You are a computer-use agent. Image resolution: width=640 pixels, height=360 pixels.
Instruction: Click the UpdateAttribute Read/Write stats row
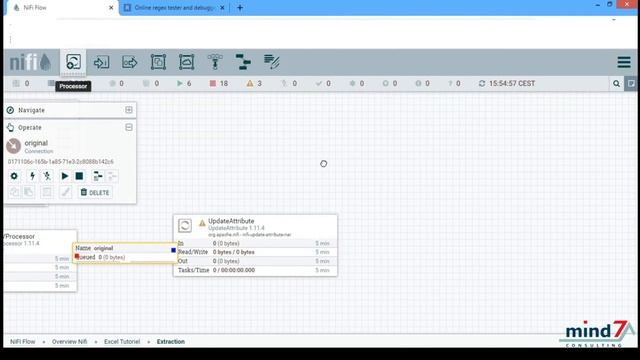(255, 252)
